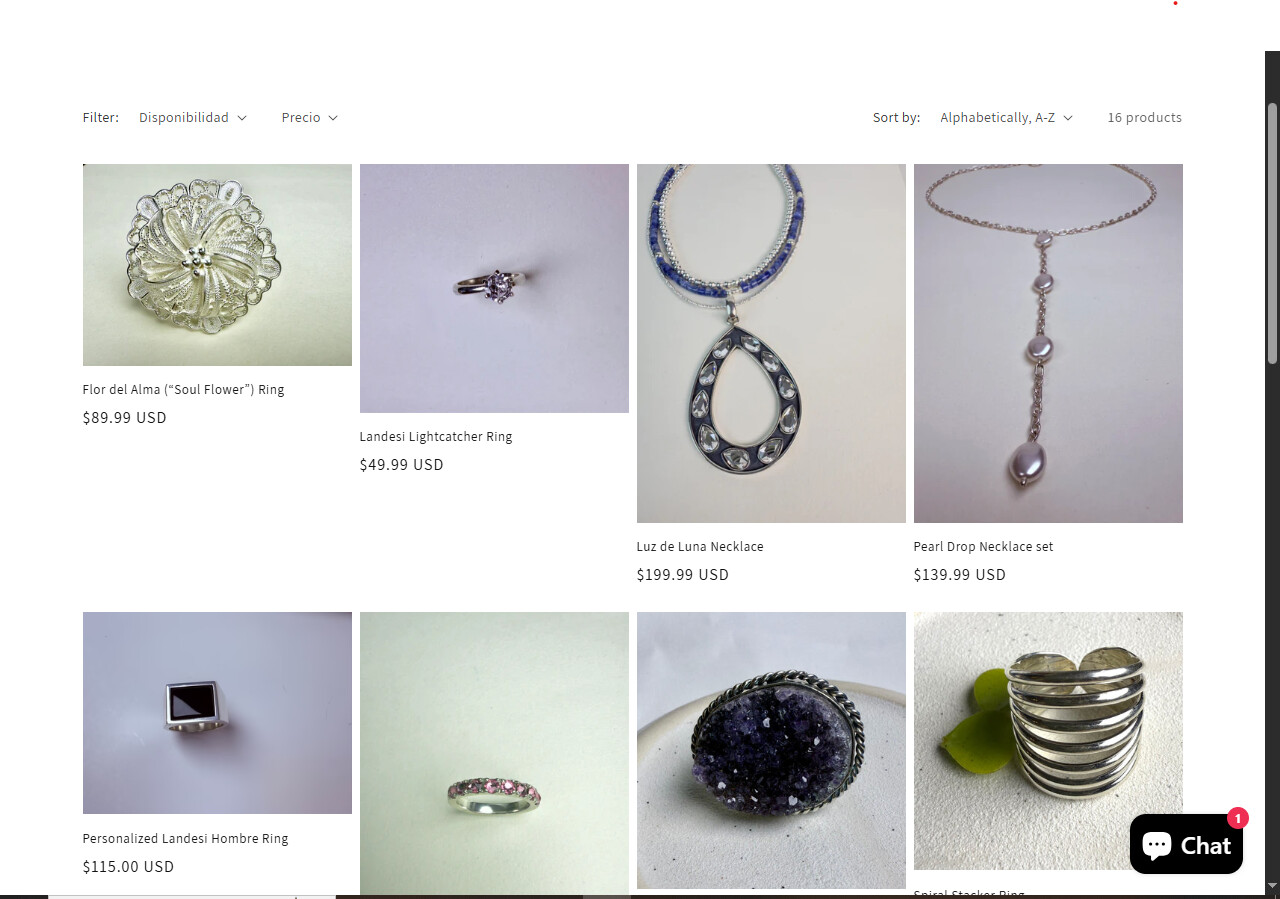Open Luz de Luna Necklace title link
This screenshot has width=1280, height=899.
coord(700,546)
